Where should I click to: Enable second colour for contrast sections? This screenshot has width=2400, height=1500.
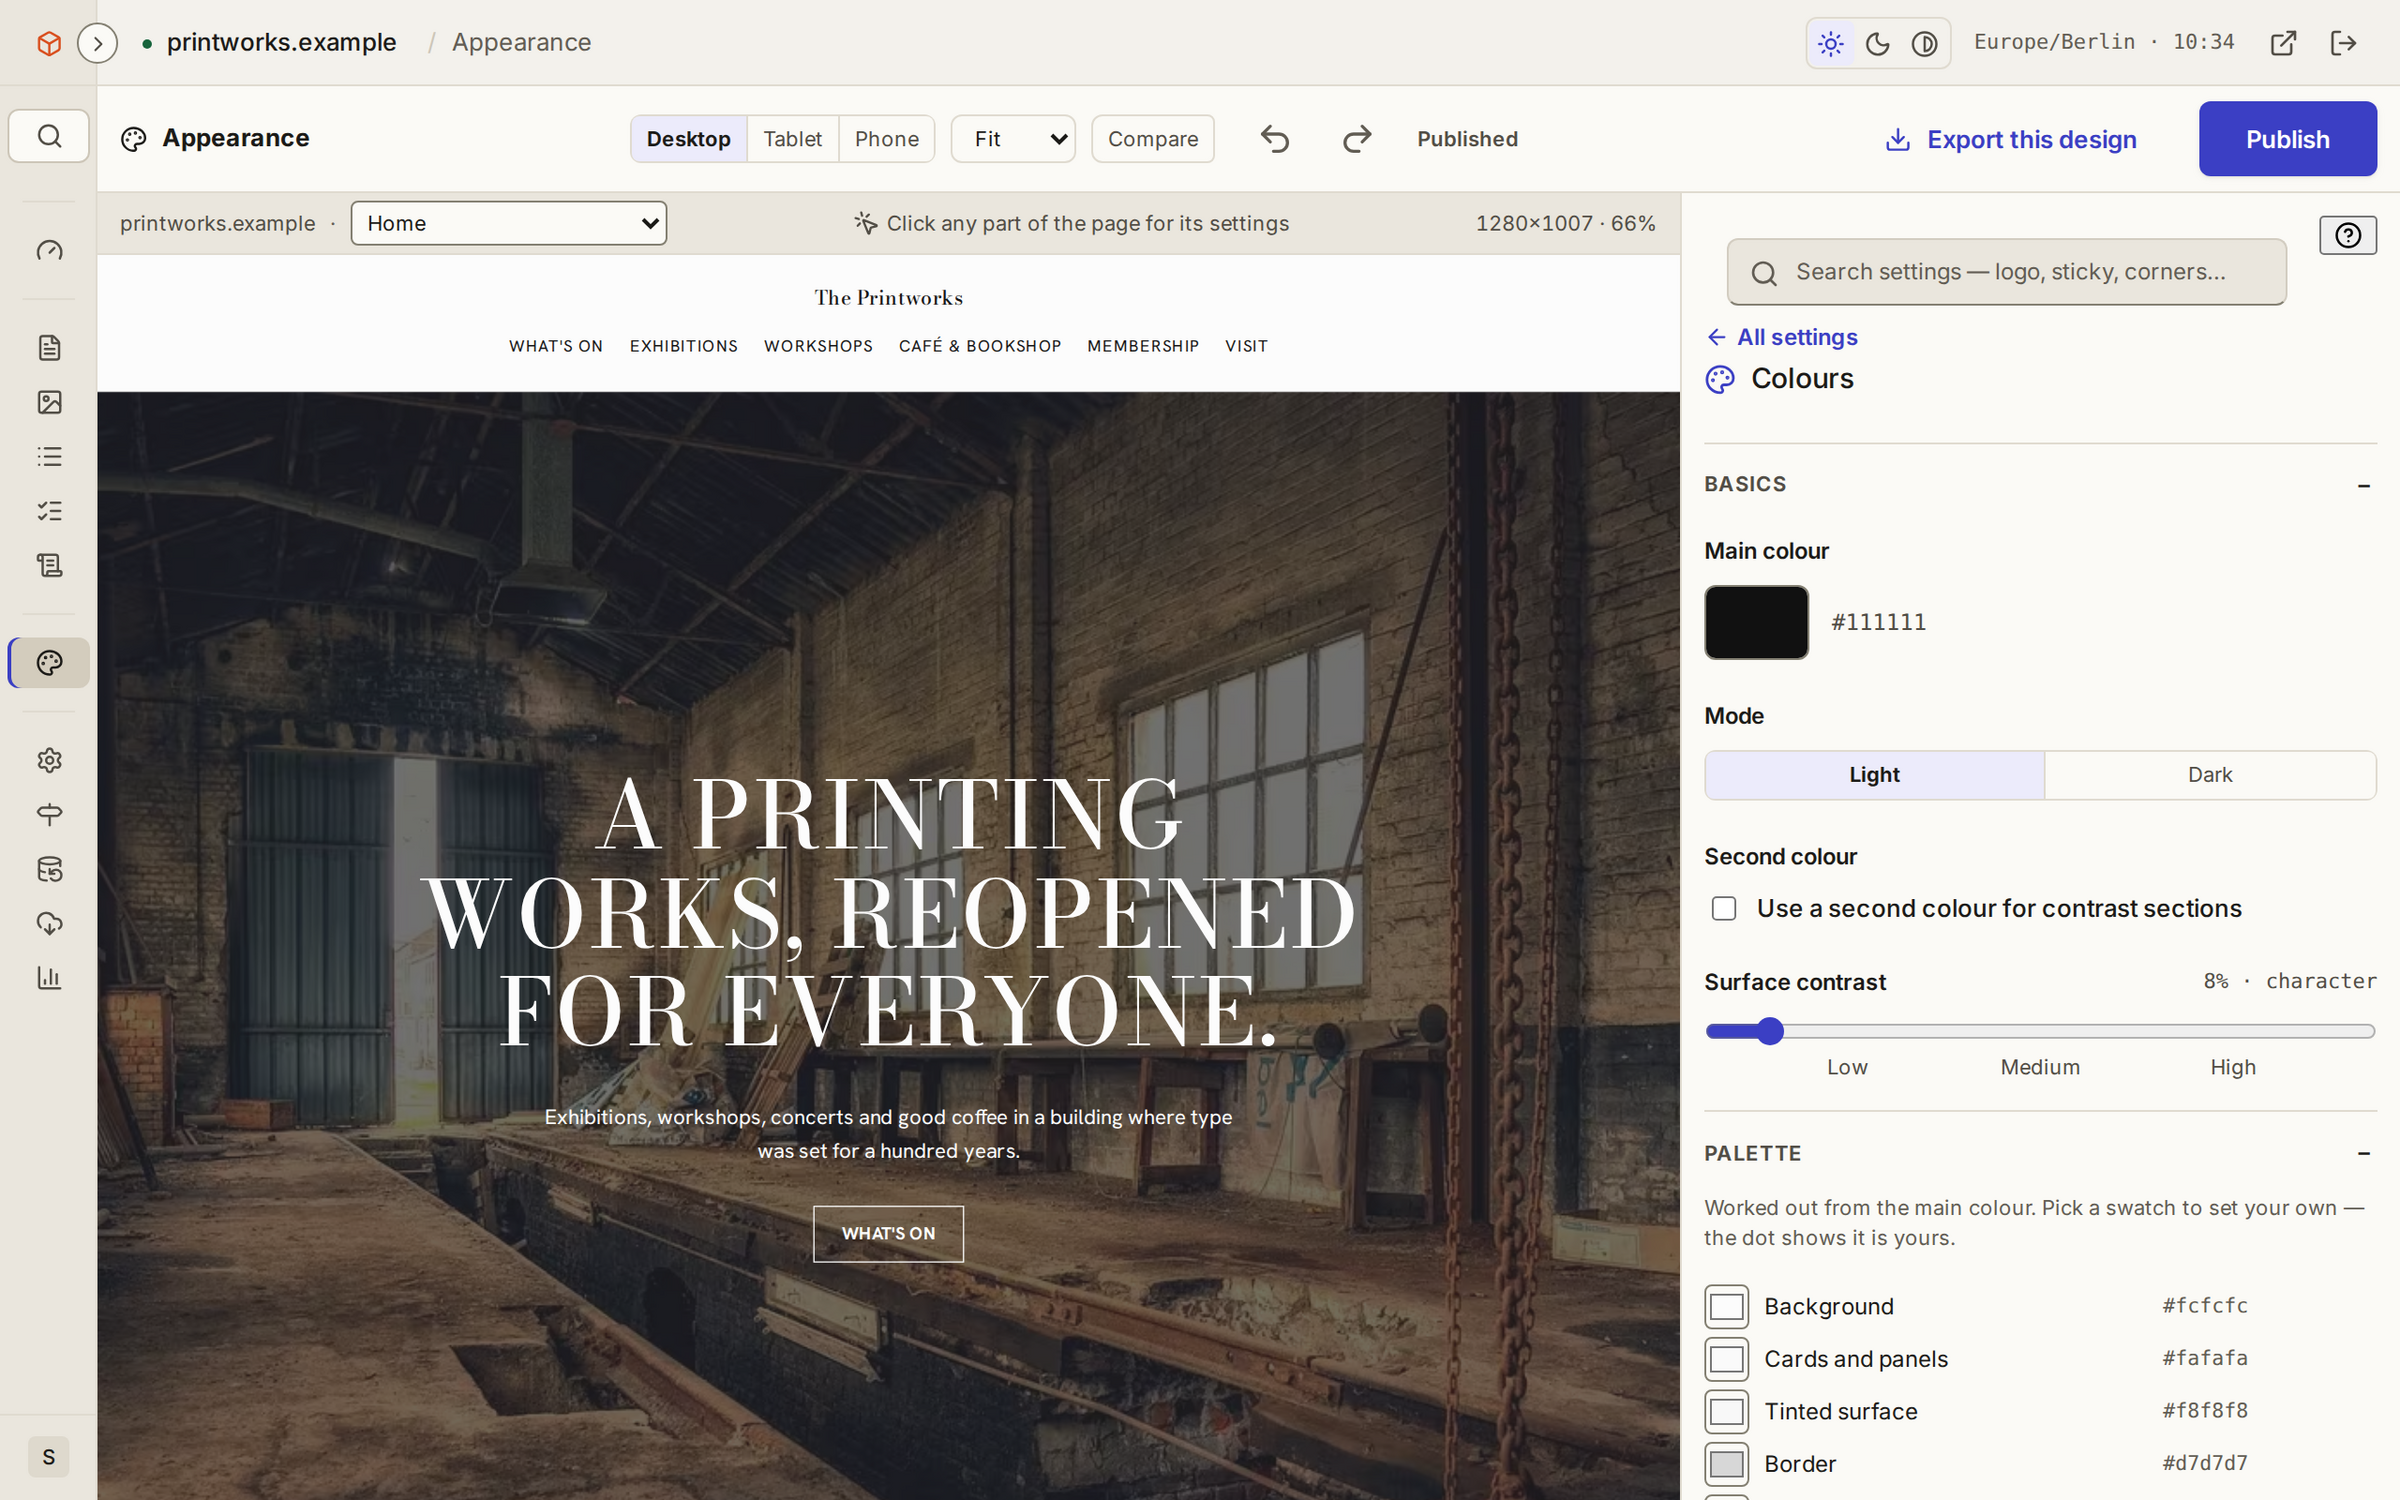[x=1724, y=908]
